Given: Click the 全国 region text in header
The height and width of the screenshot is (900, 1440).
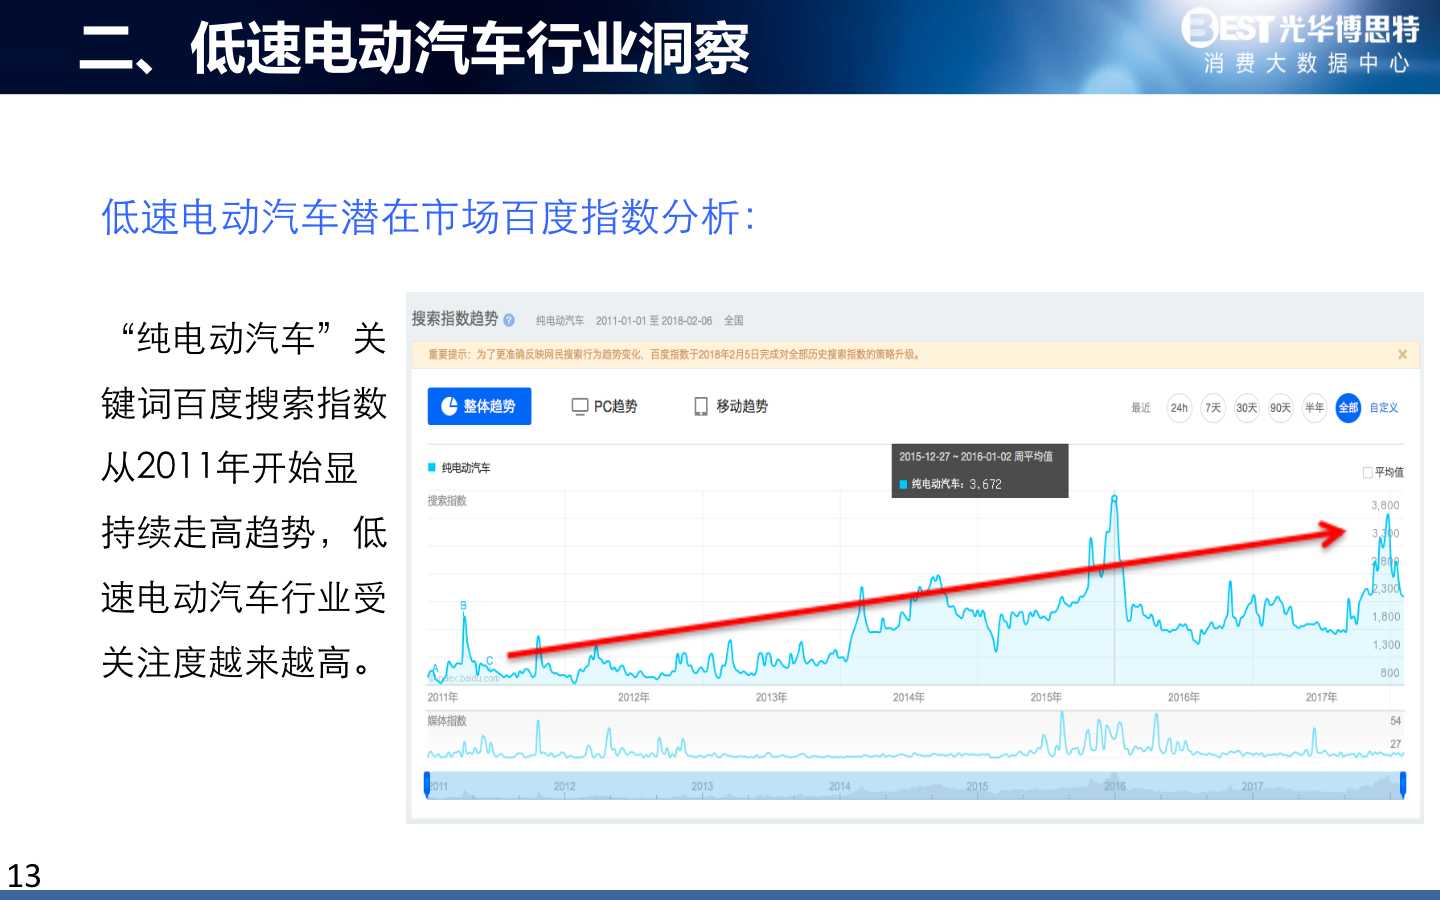Looking at the screenshot, I should 734,321.
